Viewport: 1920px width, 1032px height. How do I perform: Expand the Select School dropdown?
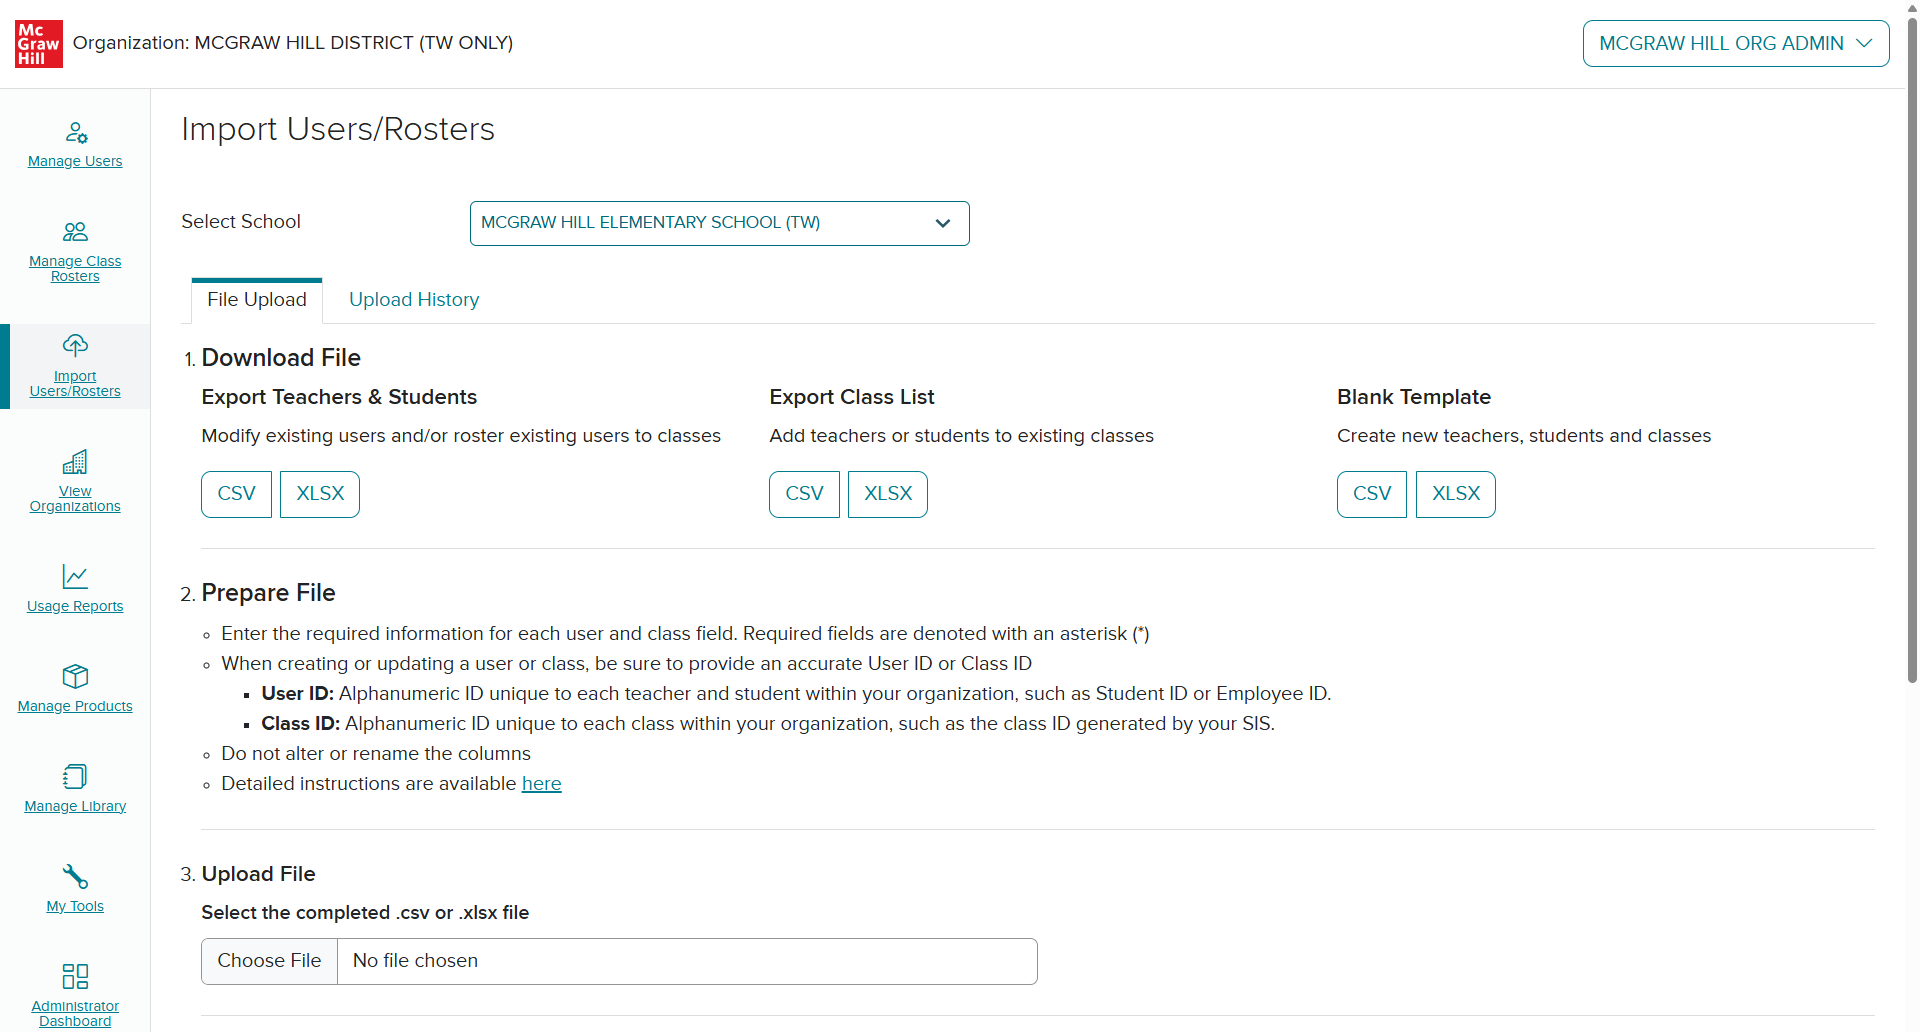[720, 223]
